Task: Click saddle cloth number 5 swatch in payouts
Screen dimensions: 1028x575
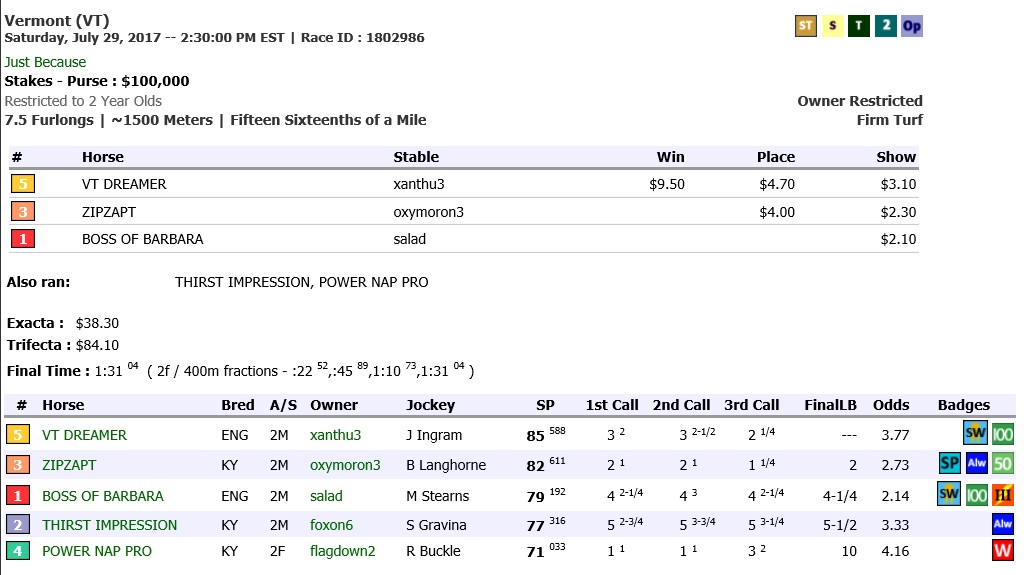Action: click(x=23, y=184)
